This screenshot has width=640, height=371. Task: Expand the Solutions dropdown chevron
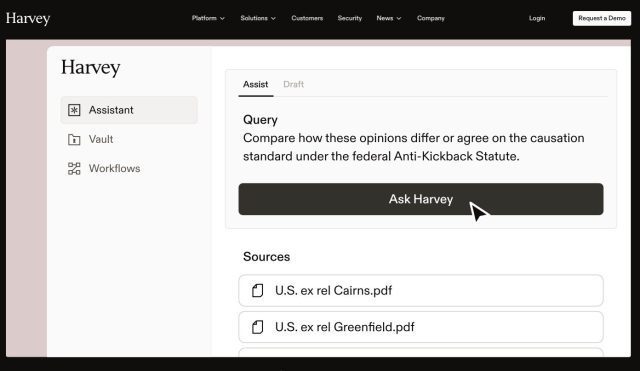point(273,18)
